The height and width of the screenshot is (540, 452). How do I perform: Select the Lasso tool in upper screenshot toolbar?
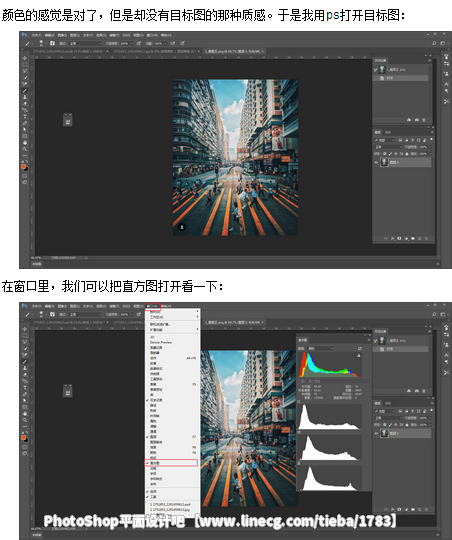[x=25, y=71]
